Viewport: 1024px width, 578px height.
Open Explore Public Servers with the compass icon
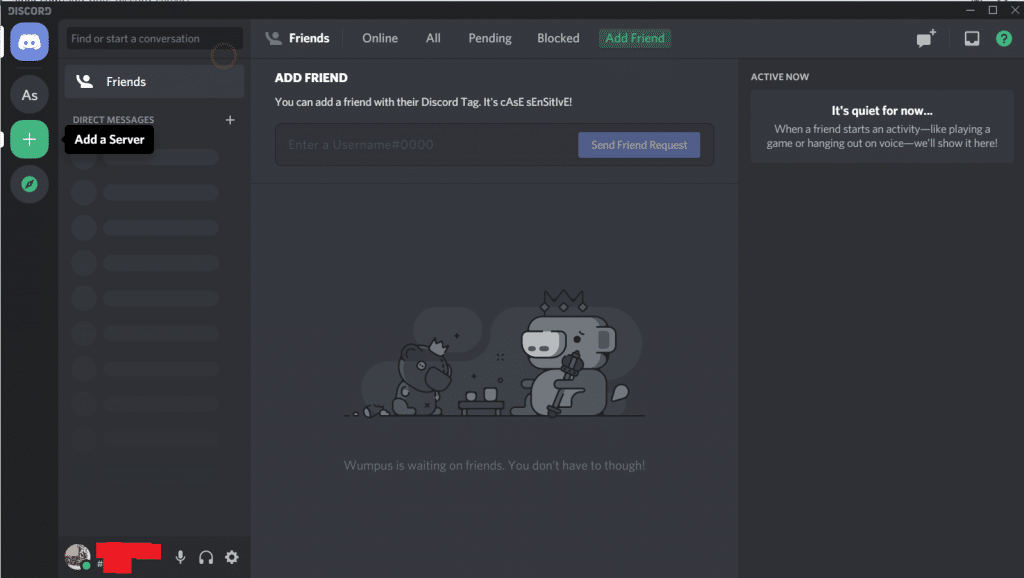29,184
